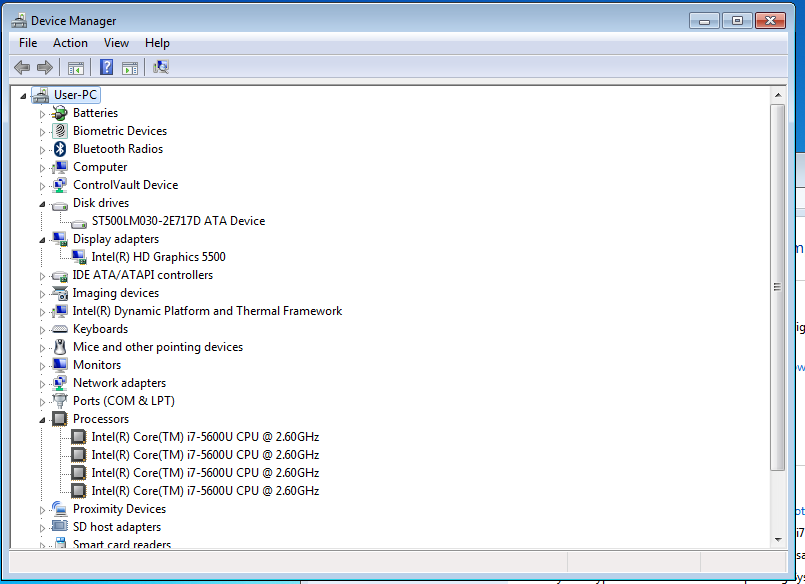Click Scan for hardware changes icon

pyautogui.click(x=161, y=67)
